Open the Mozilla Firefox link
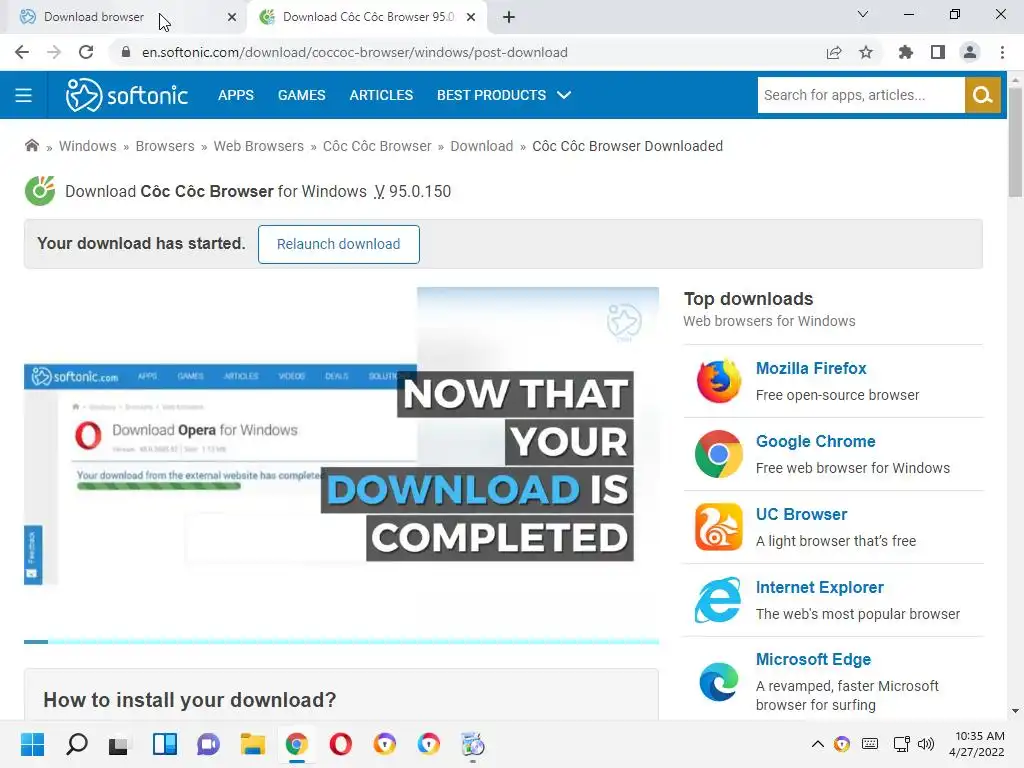The width and height of the screenshot is (1024, 768). (811, 368)
